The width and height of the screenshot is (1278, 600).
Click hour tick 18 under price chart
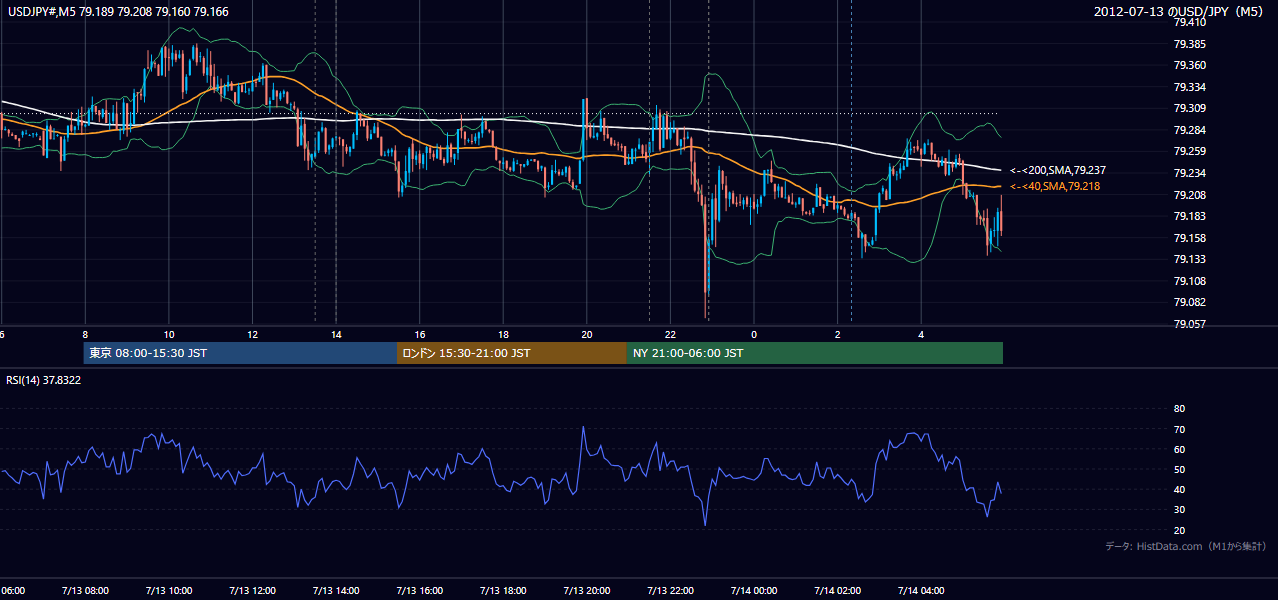(x=503, y=334)
